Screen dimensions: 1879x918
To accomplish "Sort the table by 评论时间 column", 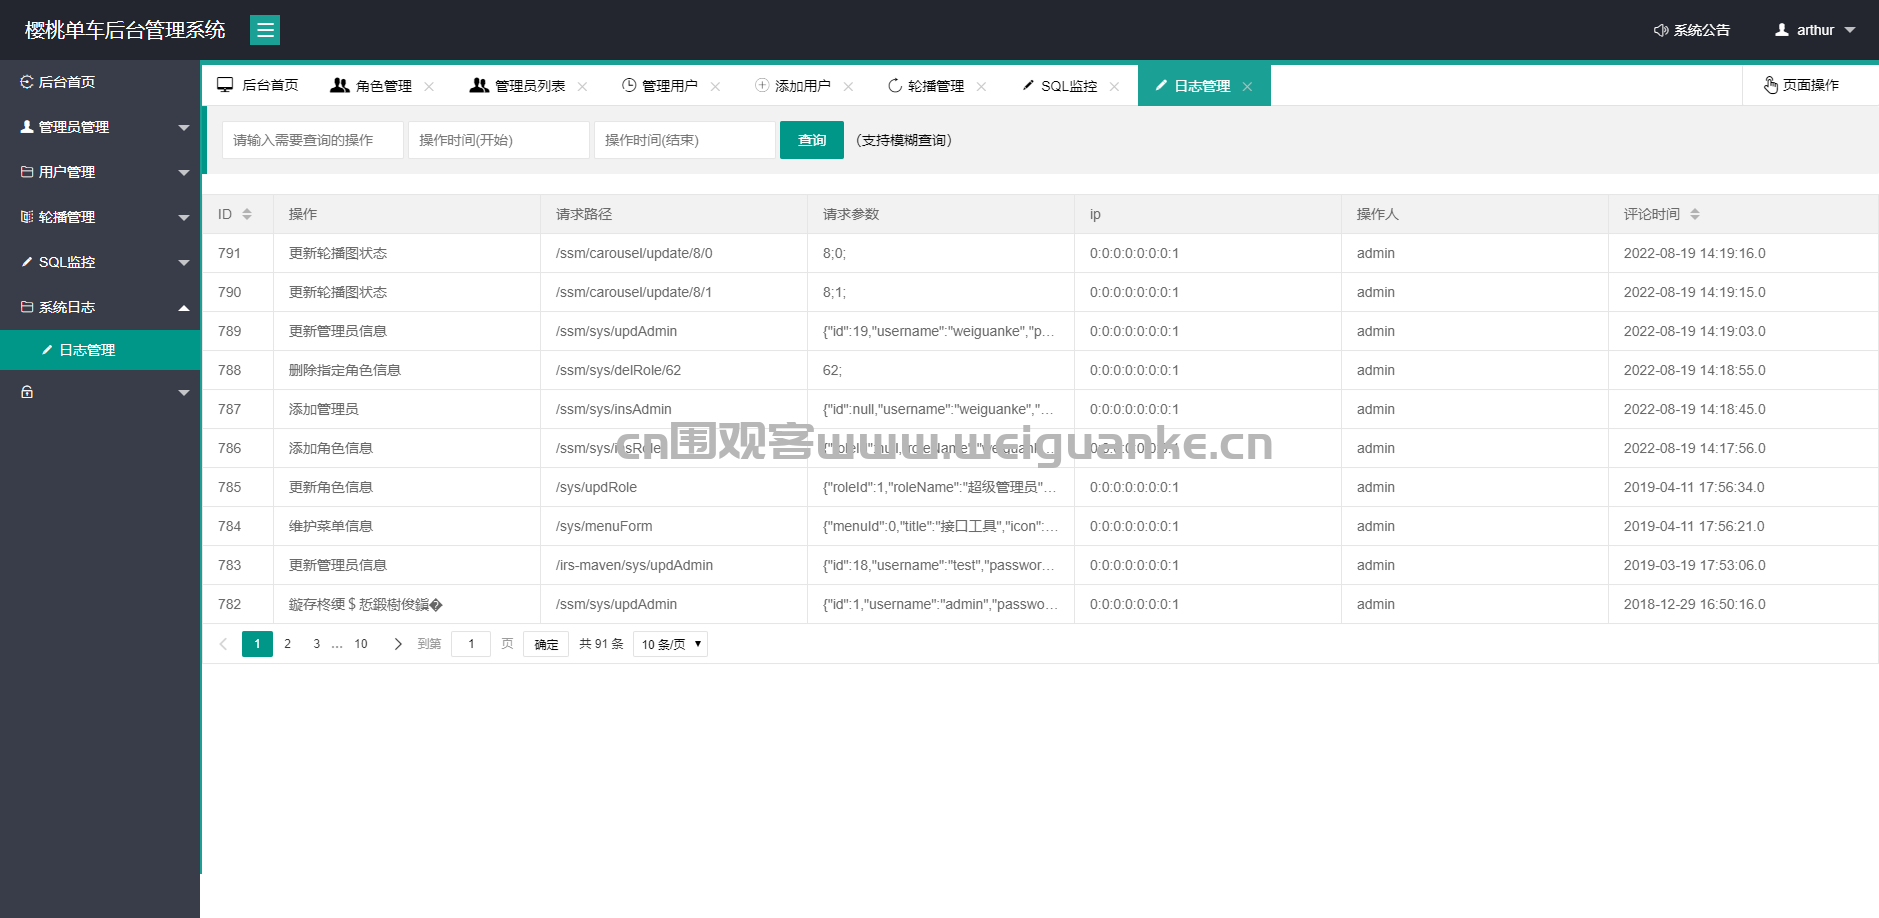I will click(x=1695, y=214).
